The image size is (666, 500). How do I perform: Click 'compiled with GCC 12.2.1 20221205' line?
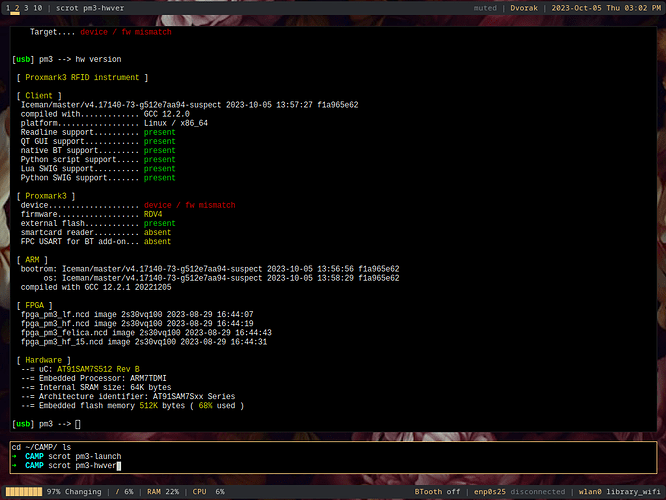pos(96,287)
